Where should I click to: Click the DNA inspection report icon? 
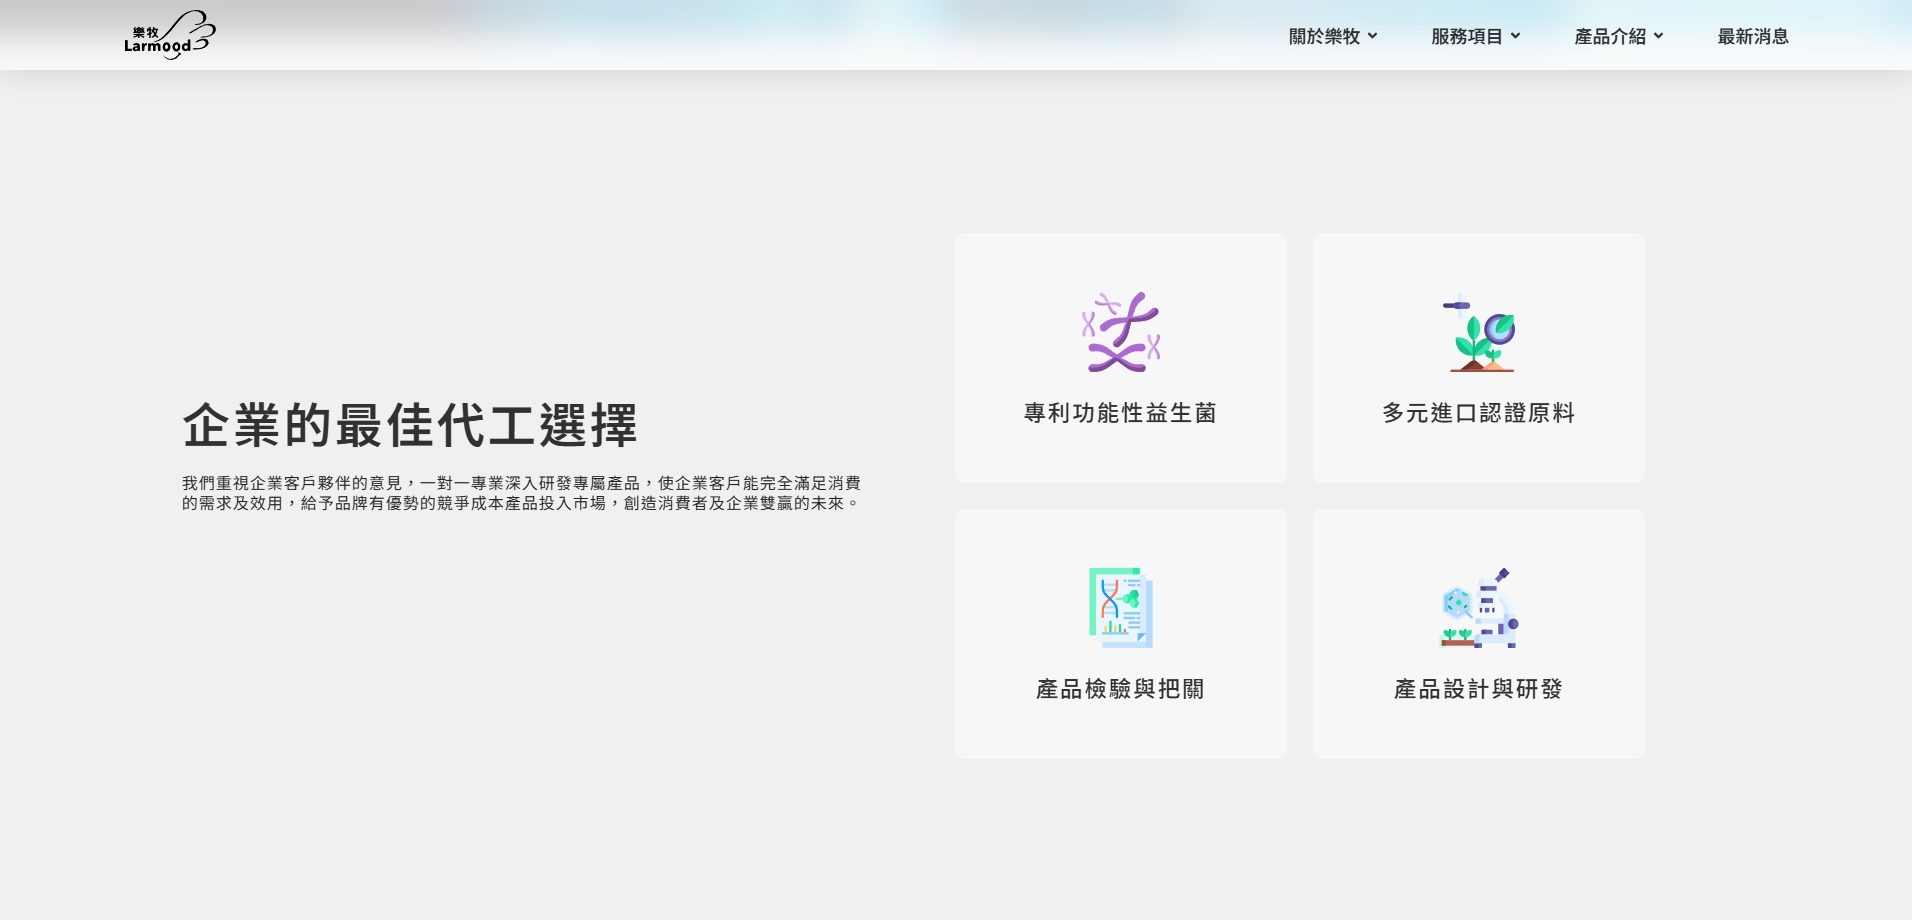tap(1120, 607)
